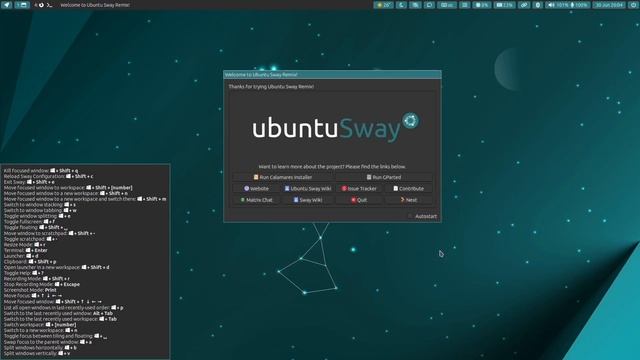Viewport: 640px width, 360px height.
Task: Open the power menu icon
Action: [633, 5]
